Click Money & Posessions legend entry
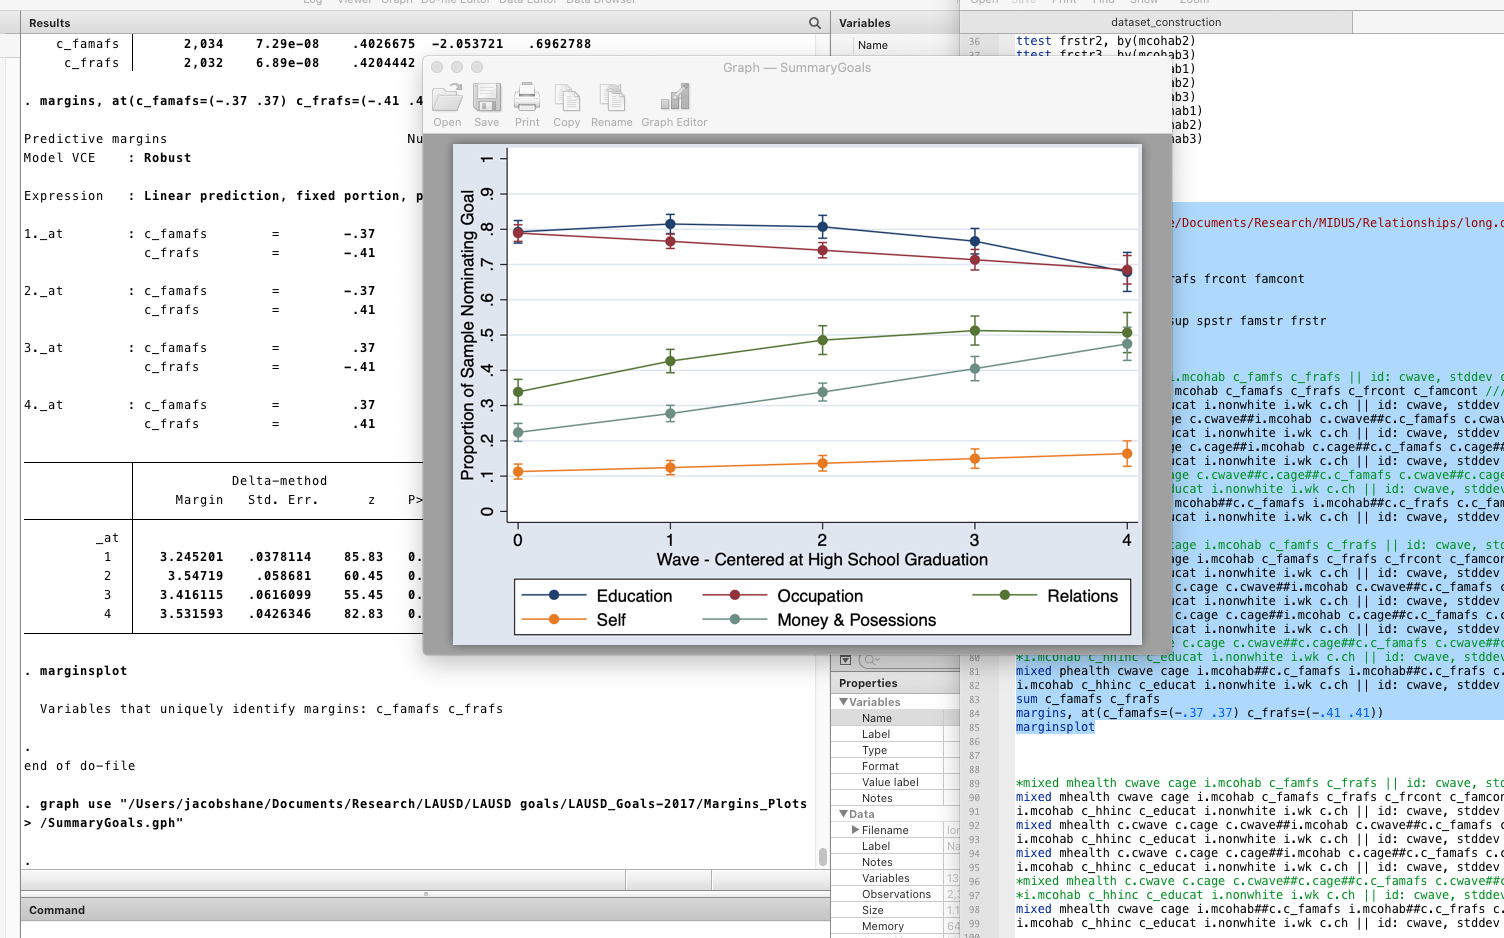The width and height of the screenshot is (1504, 938). [857, 620]
